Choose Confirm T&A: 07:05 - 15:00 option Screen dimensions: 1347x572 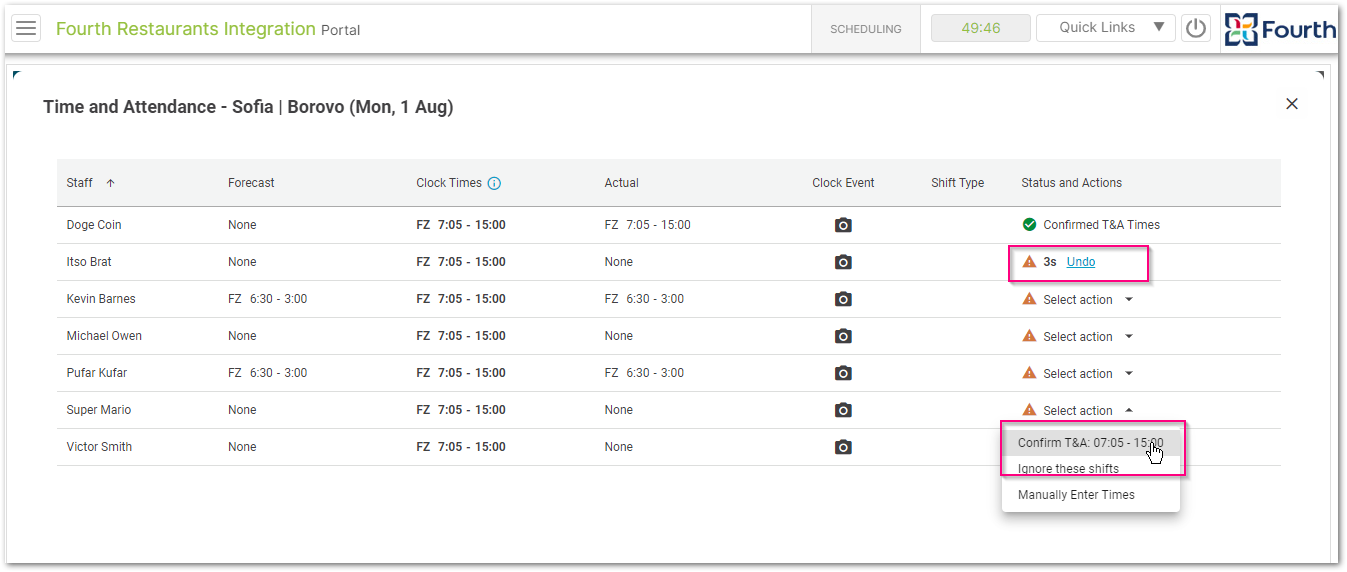coord(1091,443)
